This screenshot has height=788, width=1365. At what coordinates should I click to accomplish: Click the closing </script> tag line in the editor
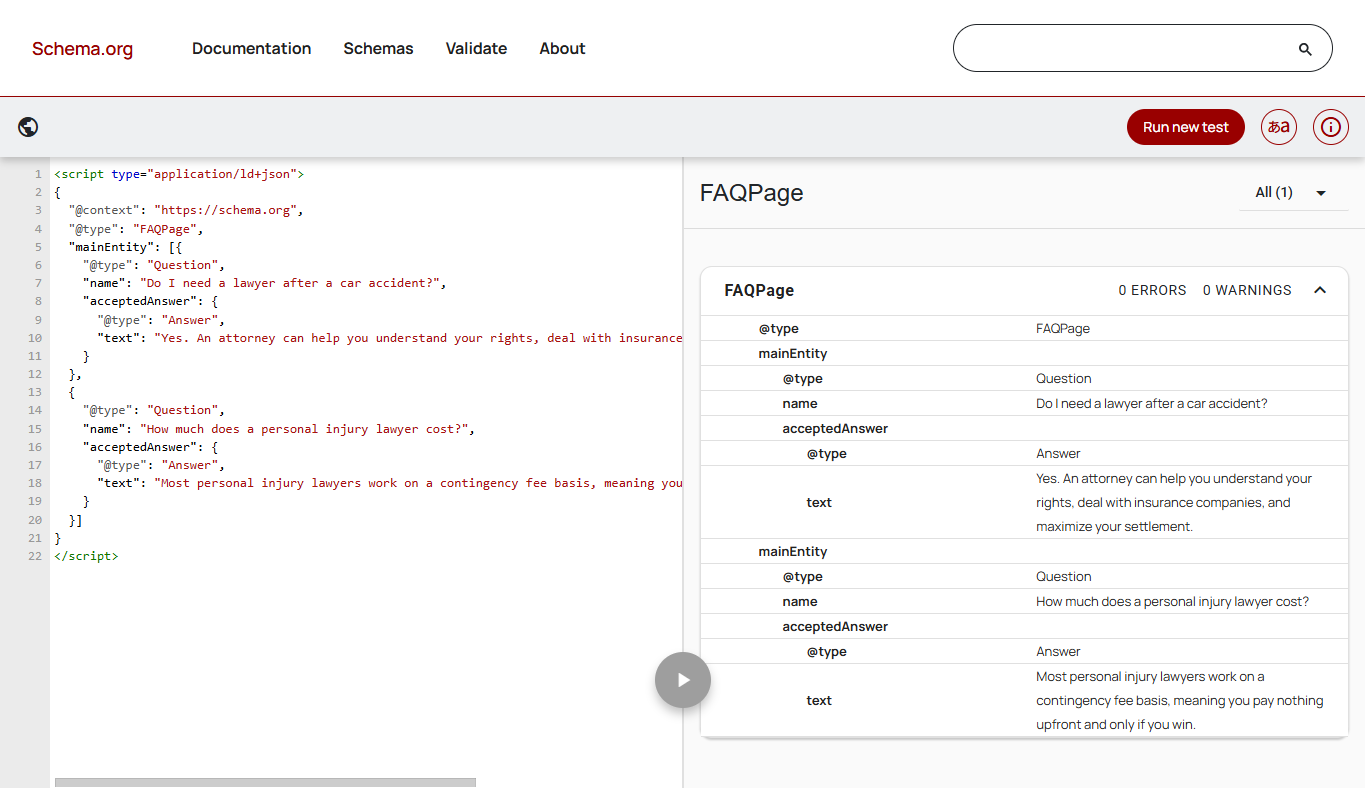point(86,556)
